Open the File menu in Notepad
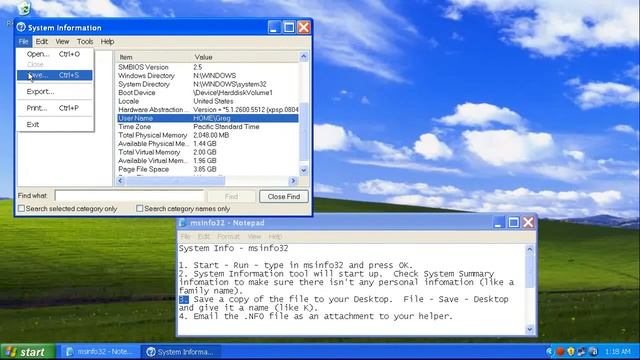640x360 pixels. pos(185,236)
